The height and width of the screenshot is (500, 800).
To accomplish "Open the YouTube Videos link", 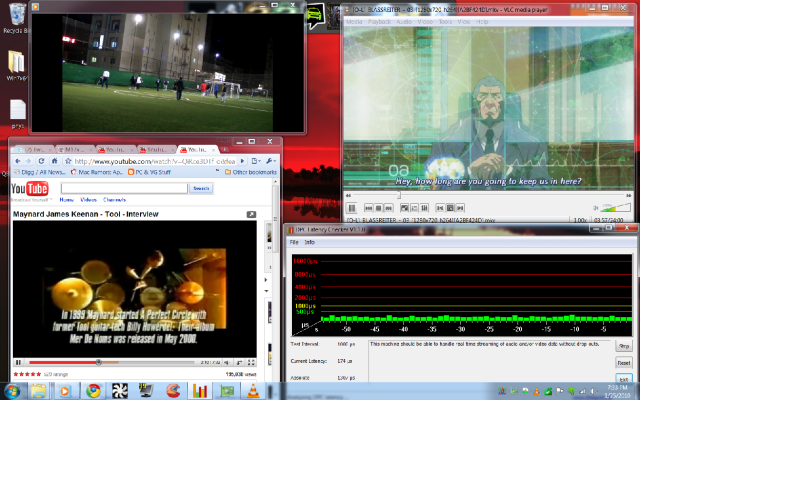I will (89, 200).
